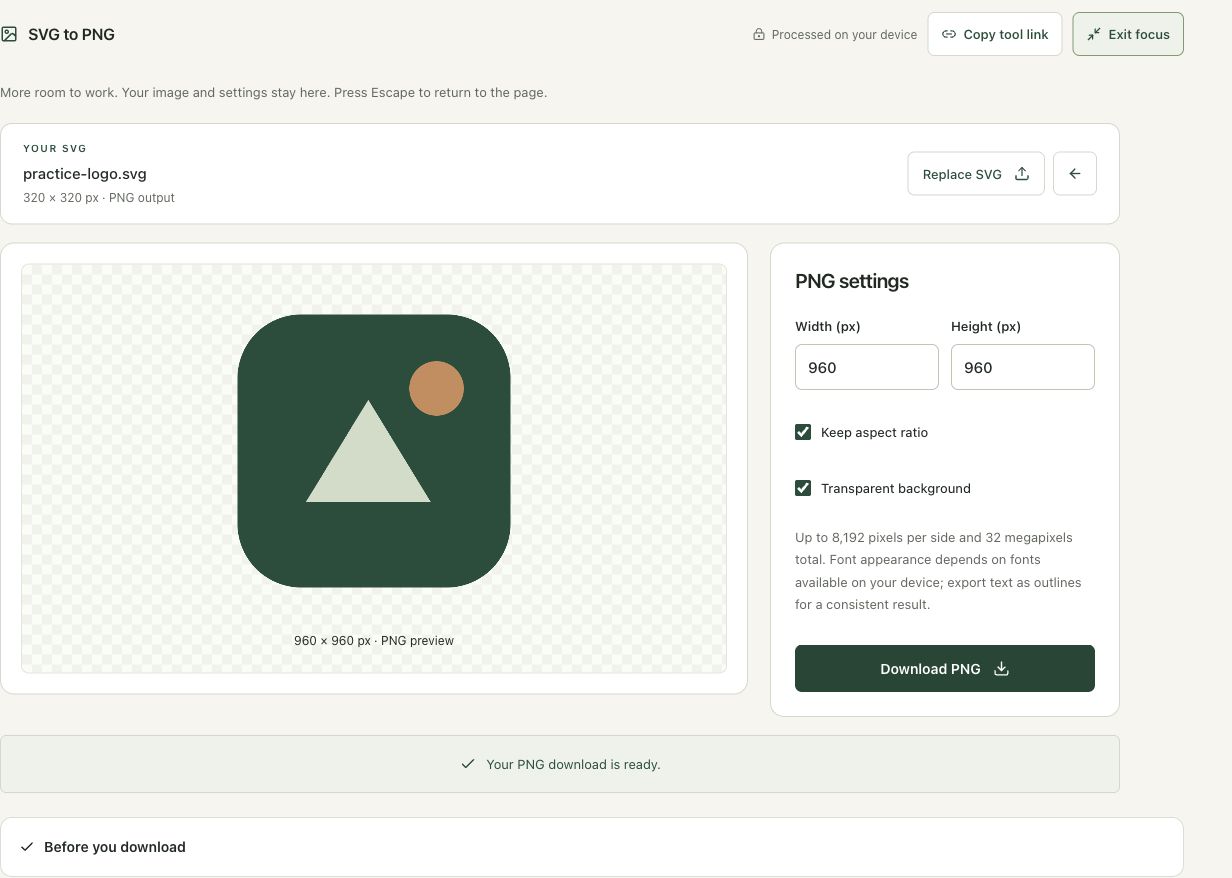This screenshot has height=878, width=1232.
Task: Click Download PNG button
Action: click(x=945, y=669)
